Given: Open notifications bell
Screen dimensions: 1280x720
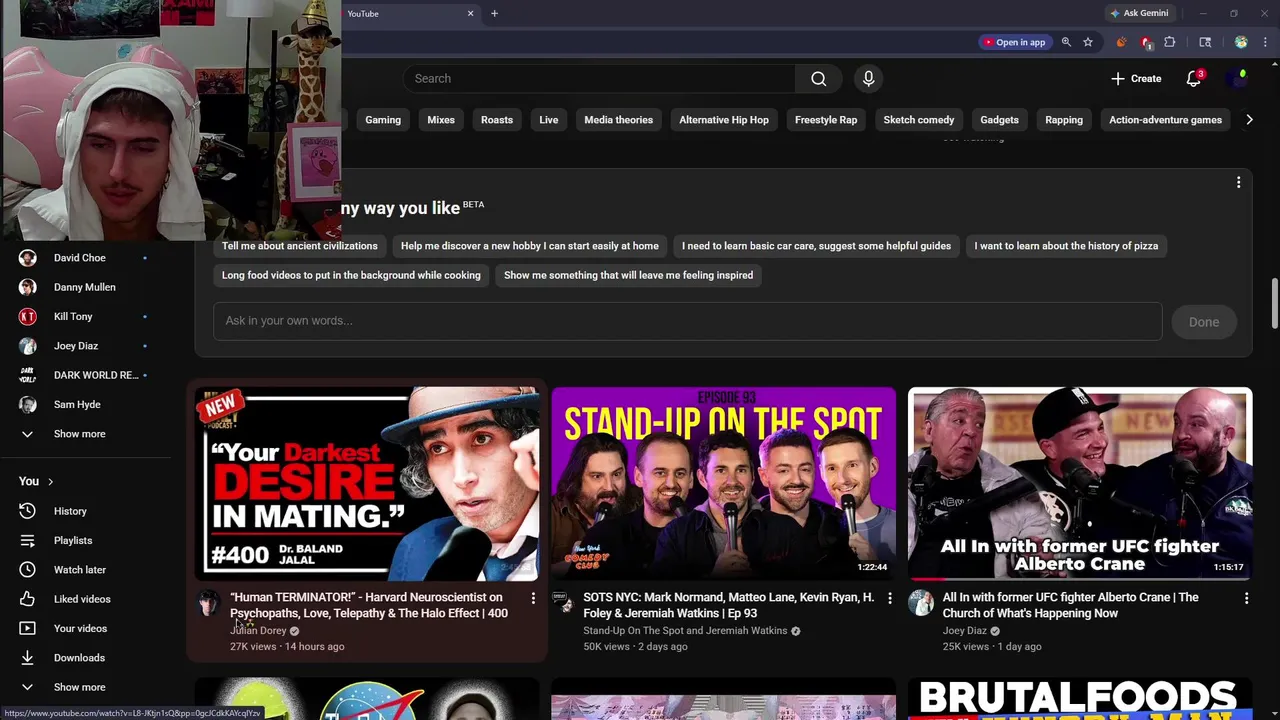Looking at the screenshot, I should [x=1193, y=79].
